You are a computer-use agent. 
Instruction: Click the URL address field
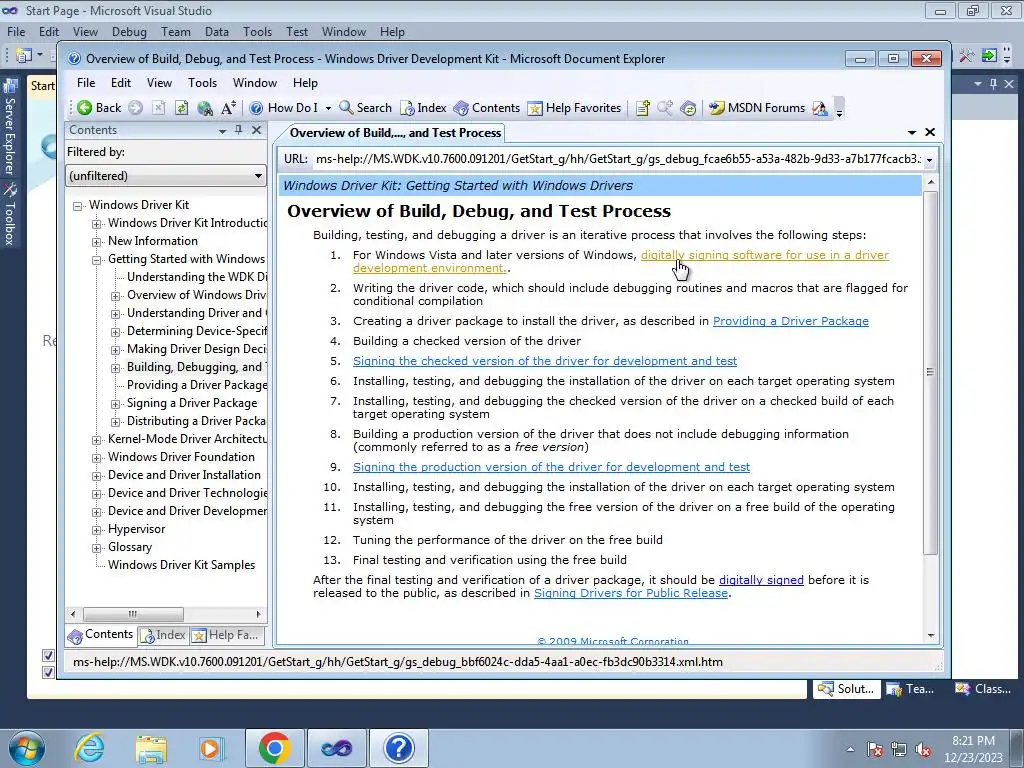click(x=617, y=159)
